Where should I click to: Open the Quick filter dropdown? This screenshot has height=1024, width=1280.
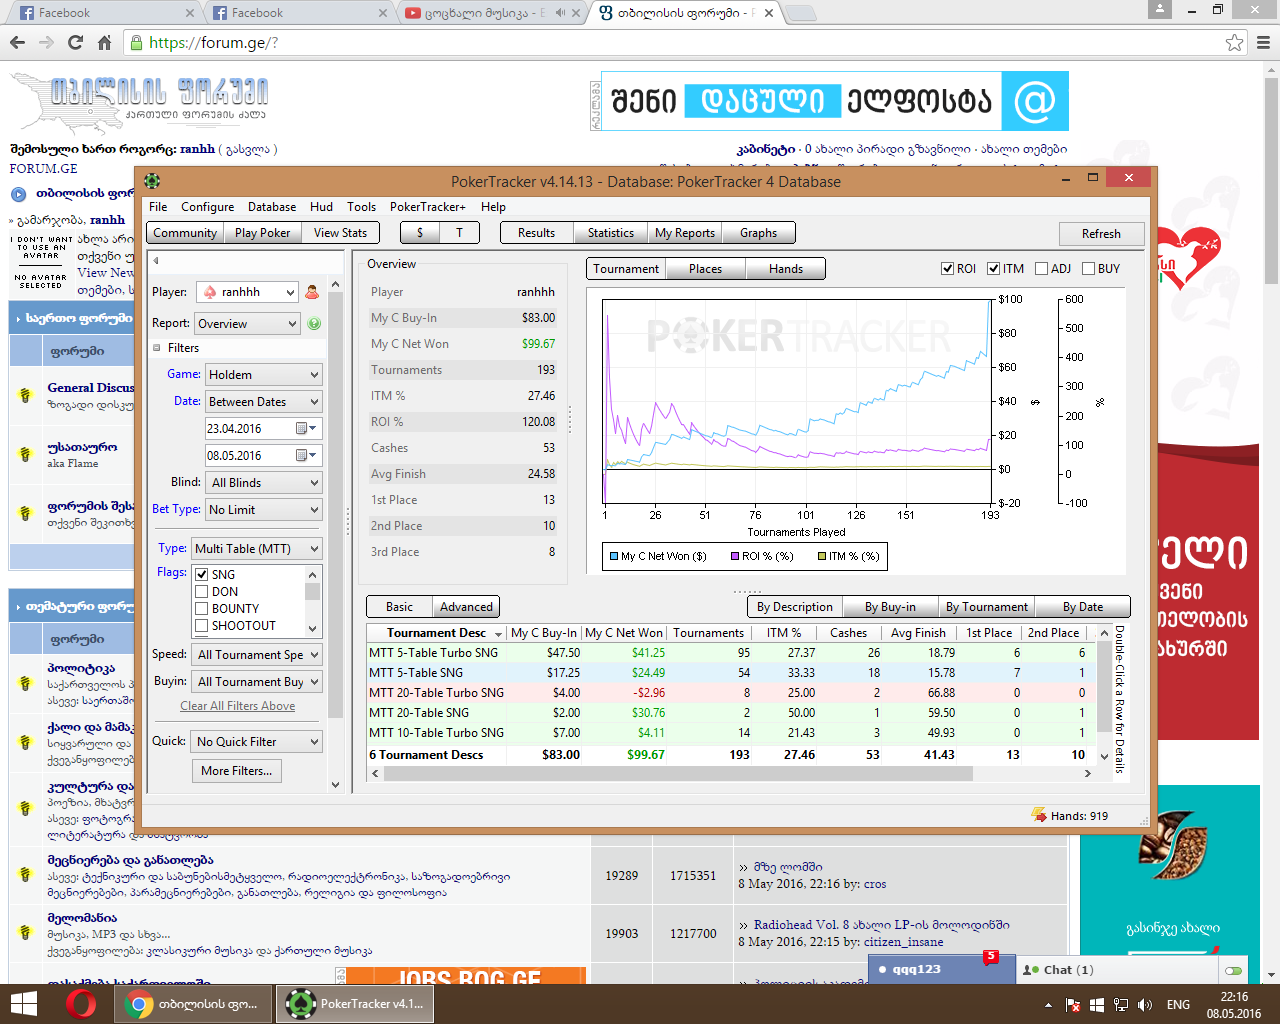coord(257,742)
